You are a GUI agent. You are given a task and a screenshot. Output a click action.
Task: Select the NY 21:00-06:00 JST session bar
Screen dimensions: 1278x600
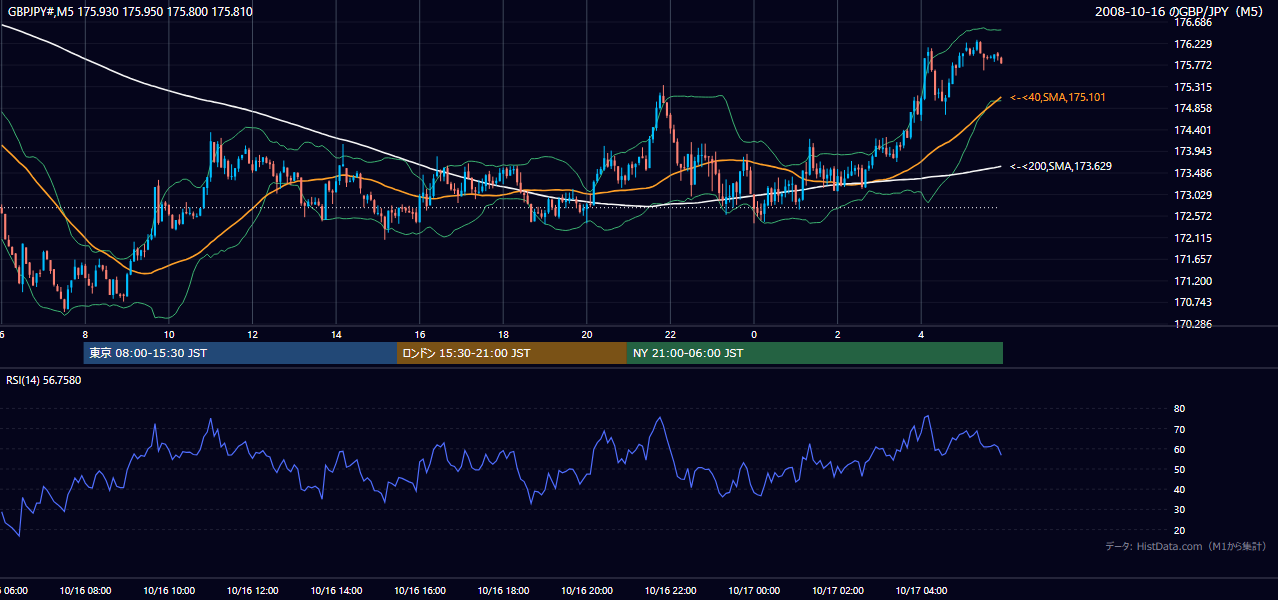pyautogui.click(x=815, y=353)
